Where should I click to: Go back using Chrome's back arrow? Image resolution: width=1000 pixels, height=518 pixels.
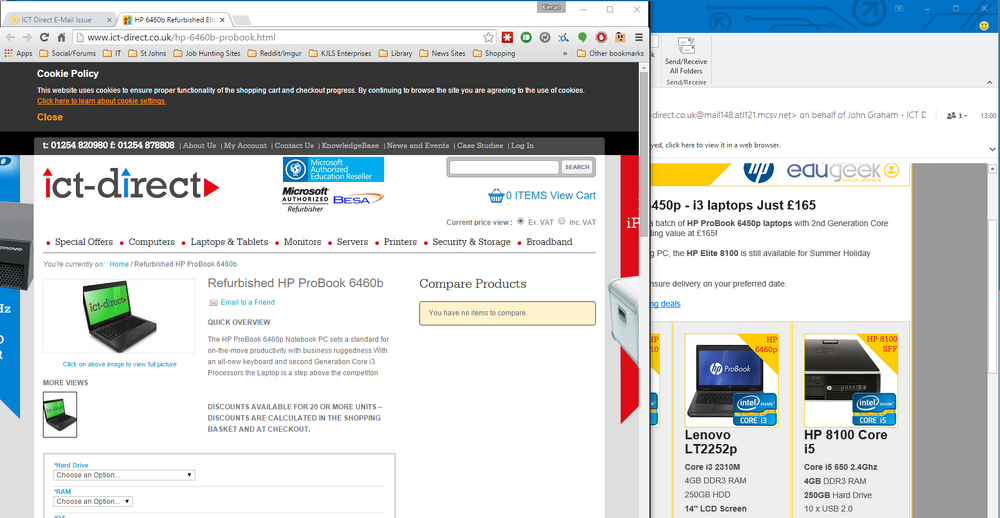pos(11,38)
